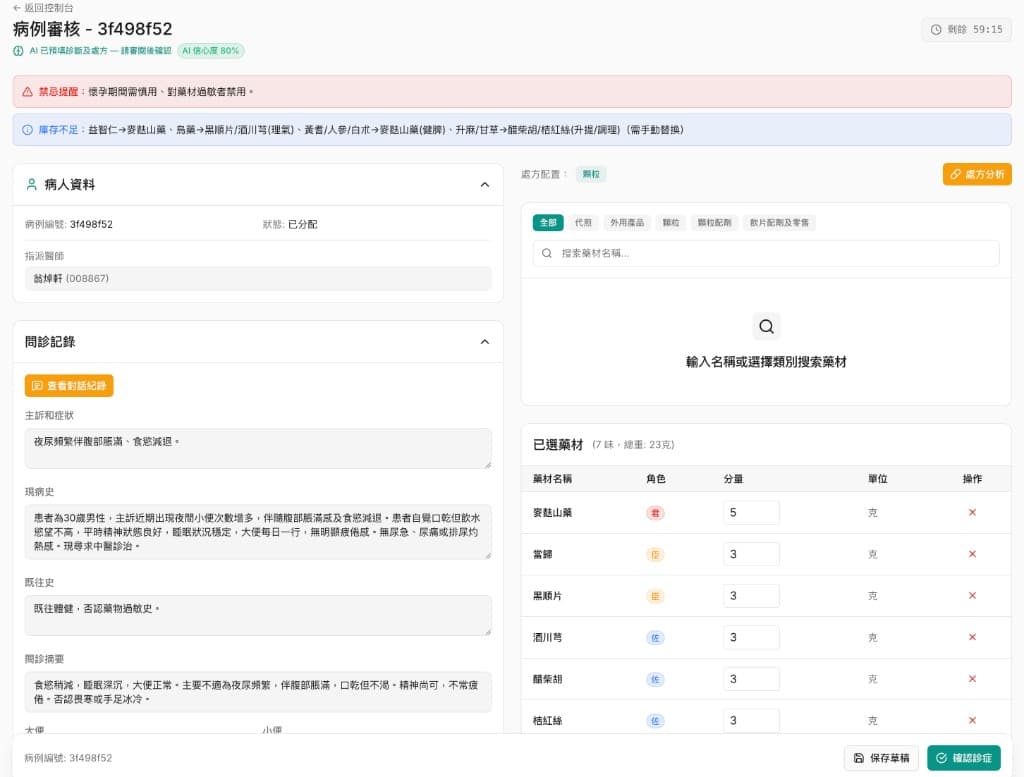Edit the 醋柴胡 quantity field

pyautogui.click(x=751, y=679)
